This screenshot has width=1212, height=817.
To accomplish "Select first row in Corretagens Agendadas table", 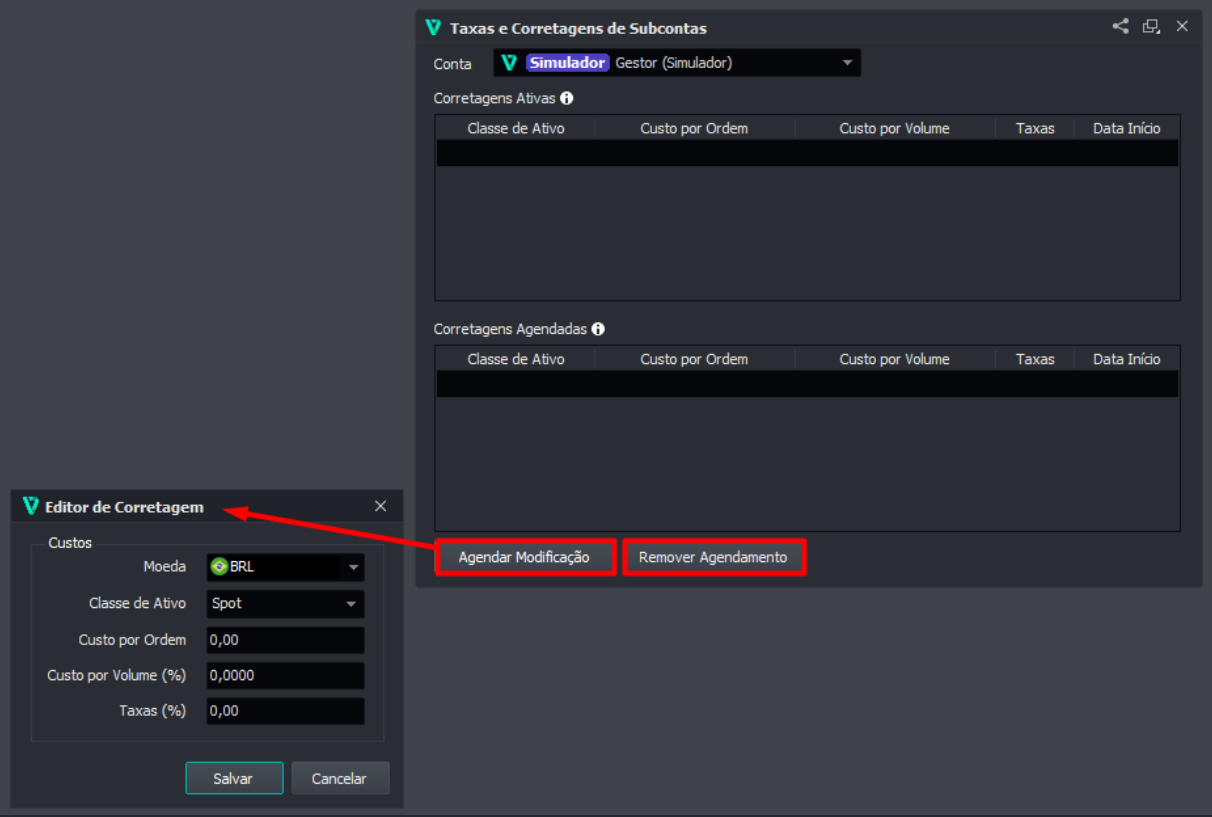I will point(807,384).
